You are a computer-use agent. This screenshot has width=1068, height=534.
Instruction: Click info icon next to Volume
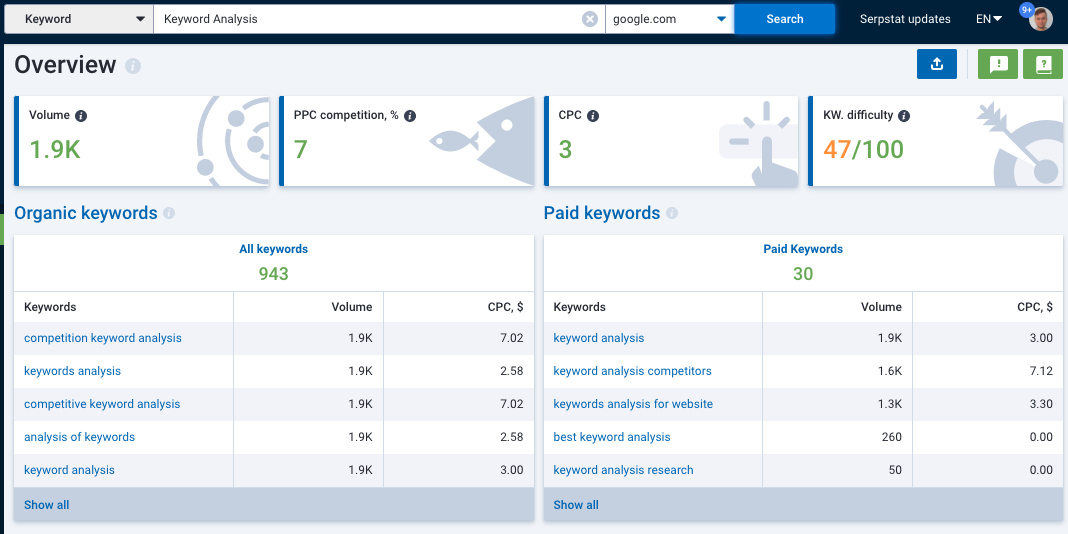pos(81,116)
